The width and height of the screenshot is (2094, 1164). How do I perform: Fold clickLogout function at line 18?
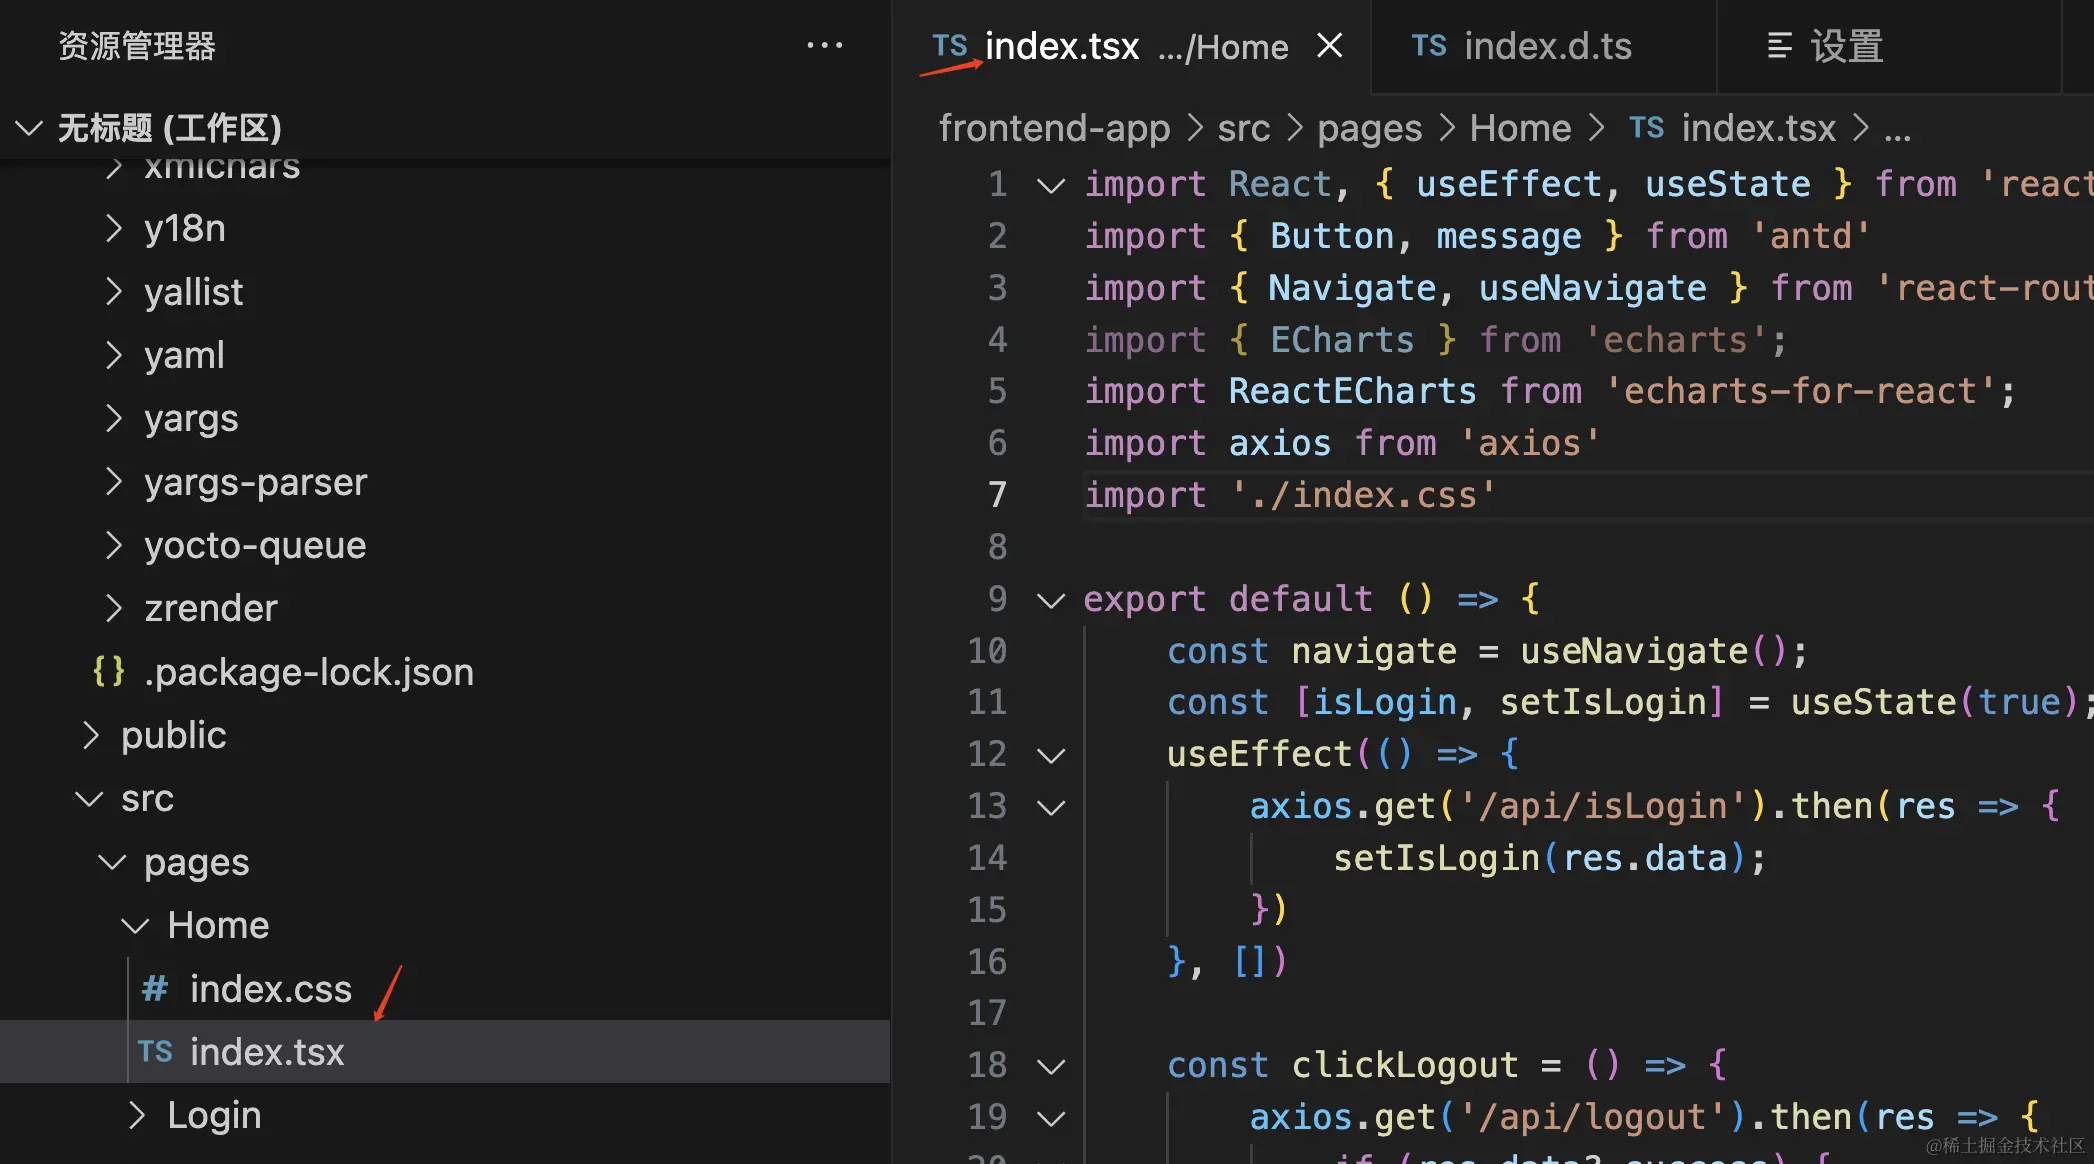(1050, 1066)
